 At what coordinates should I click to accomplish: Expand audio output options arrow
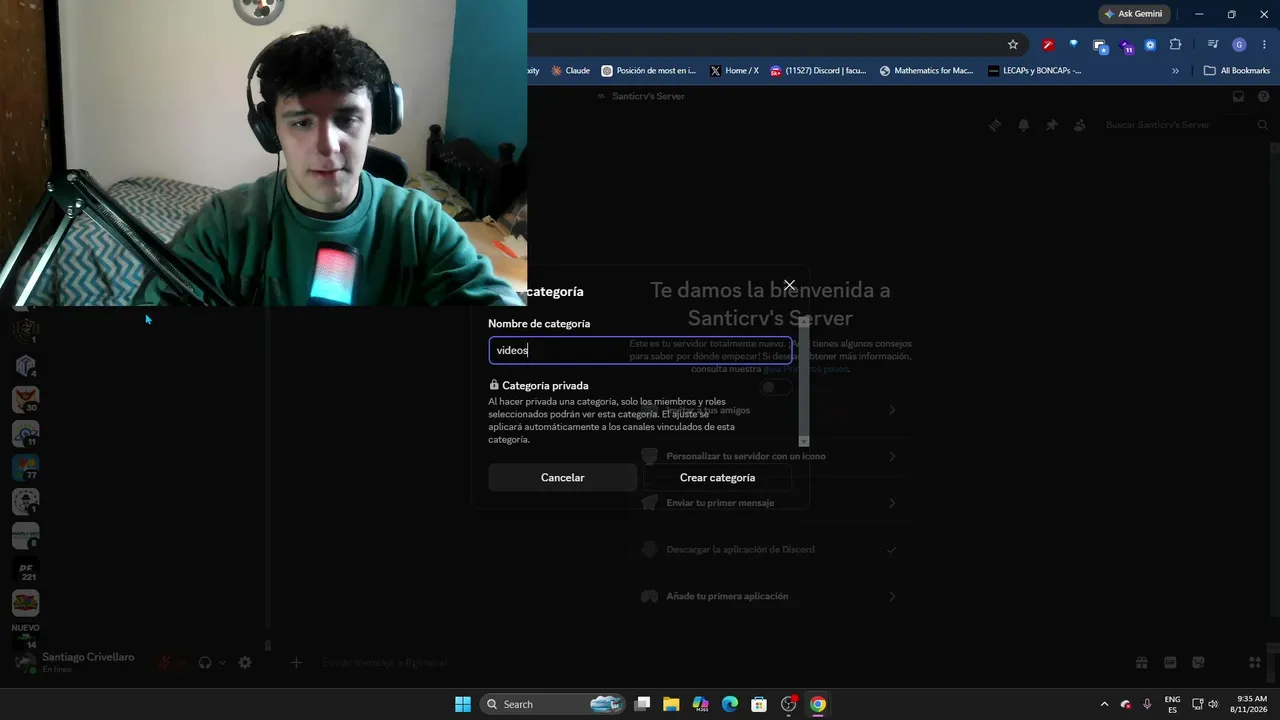pyautogui.click(x=222, y=662)
